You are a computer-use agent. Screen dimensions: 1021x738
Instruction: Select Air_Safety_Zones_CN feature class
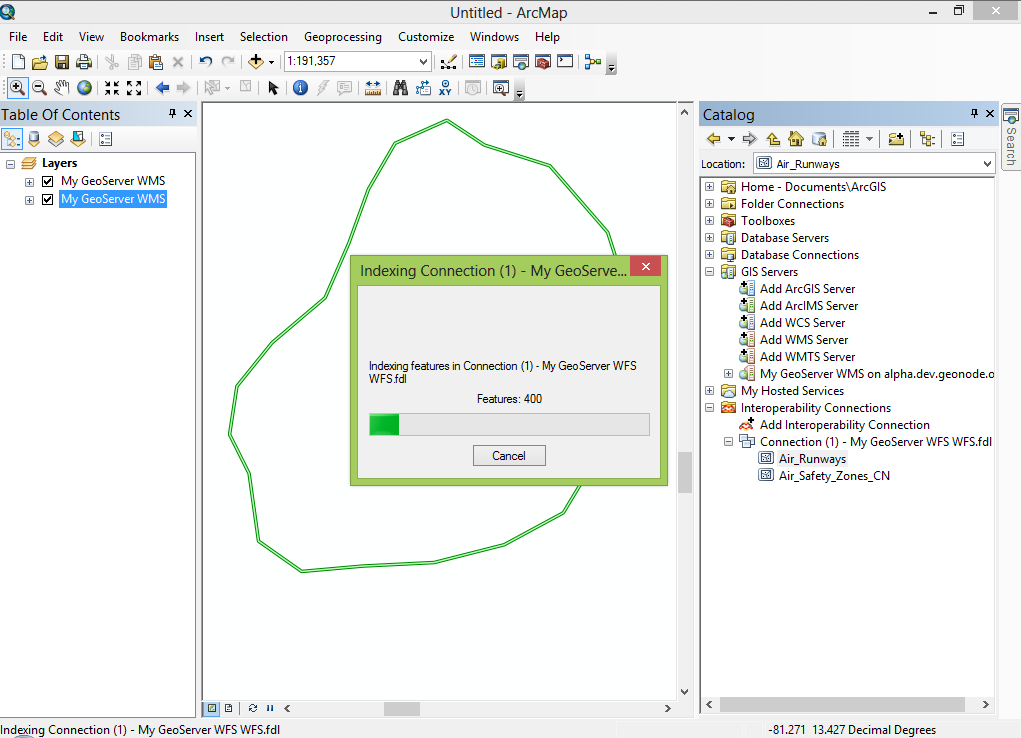[x=834, y=476]
